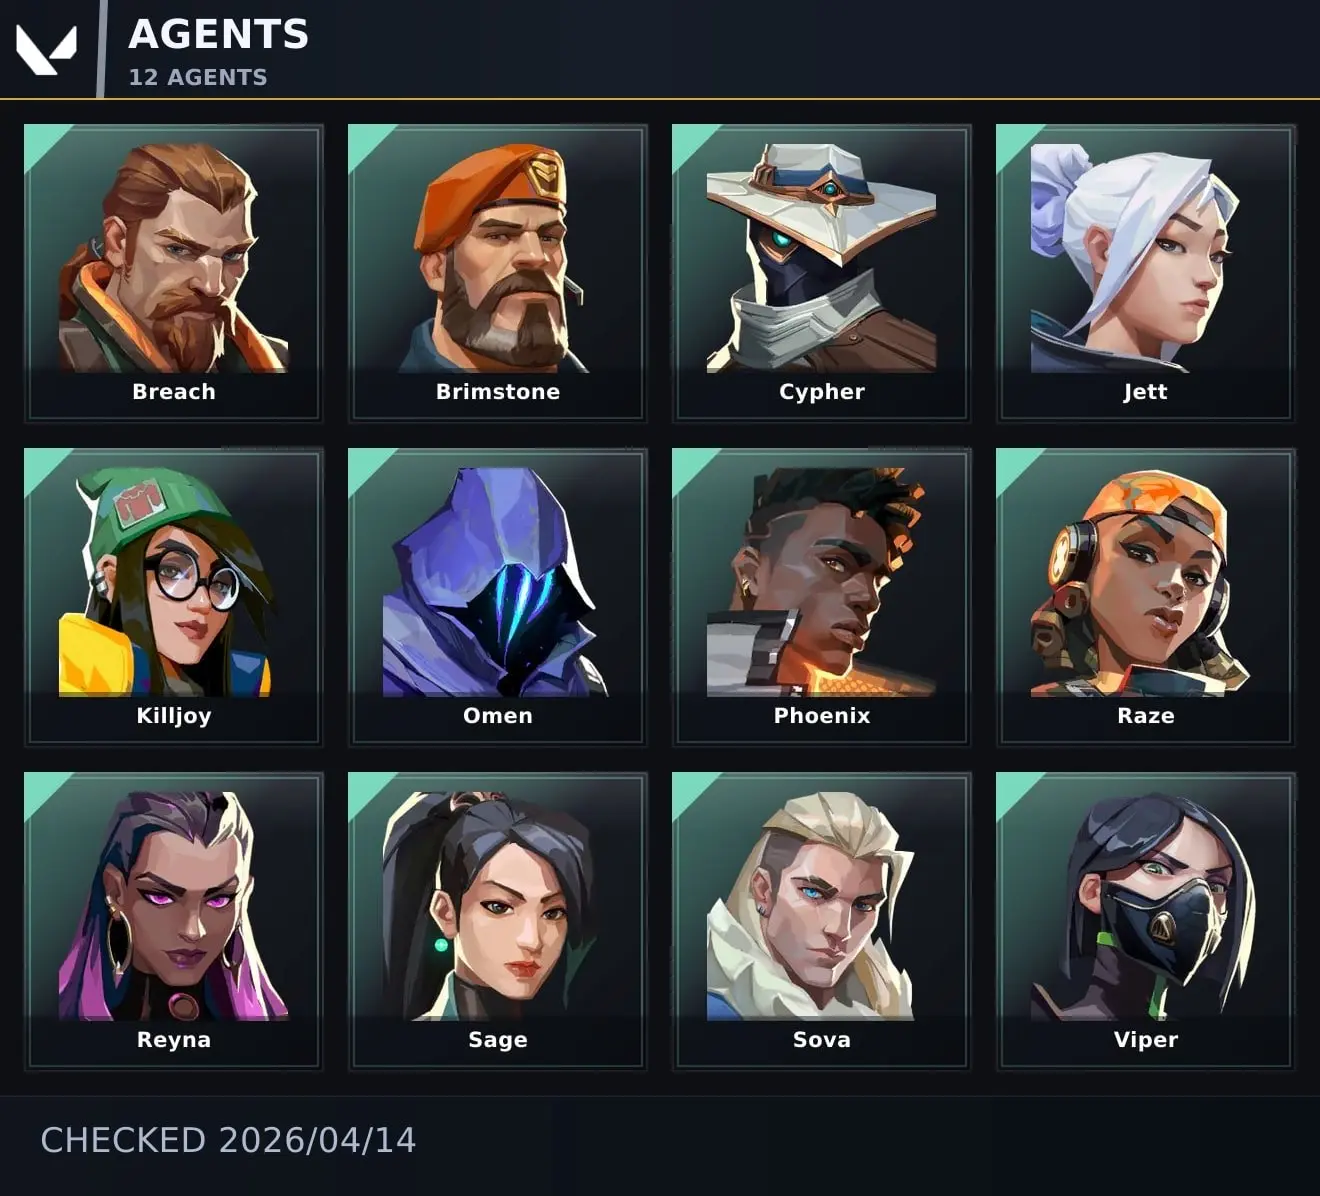Choose Brimstone's agent portrait
Screen dimensions: 1320x1196
click(x=497, y=273)
